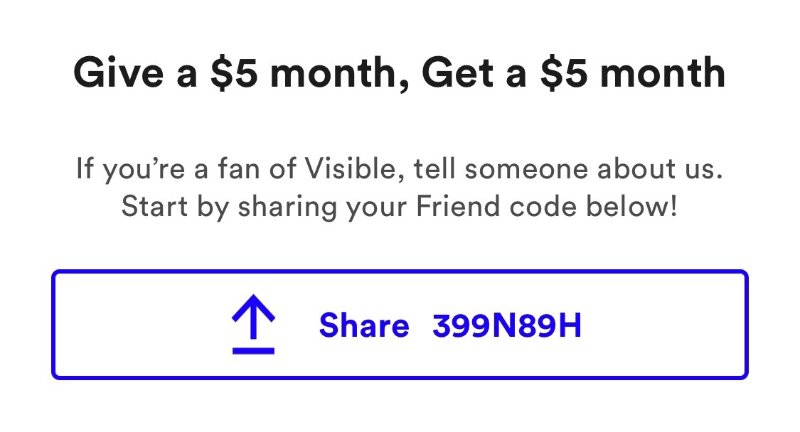The height and width of the screenshot is (432, 800).
Task: Tap the underline bar beneath the share arrow
Action: click(x=254, y=351)
